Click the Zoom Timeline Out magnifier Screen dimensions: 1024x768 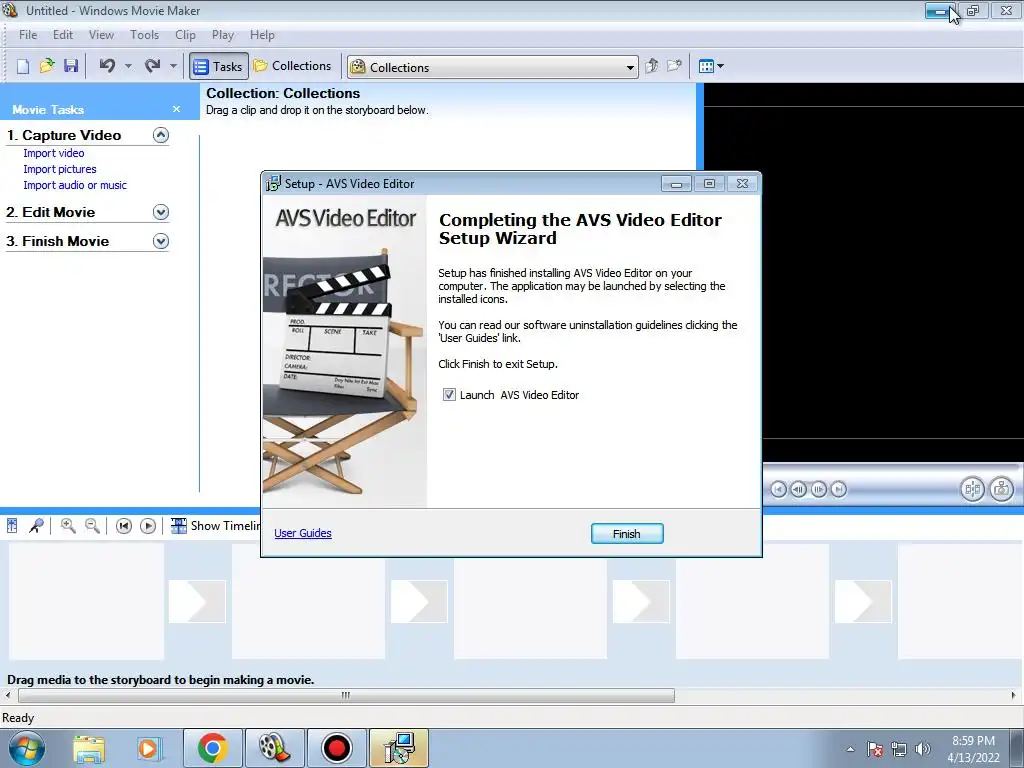pyautogui.click(x=93, y=526)
